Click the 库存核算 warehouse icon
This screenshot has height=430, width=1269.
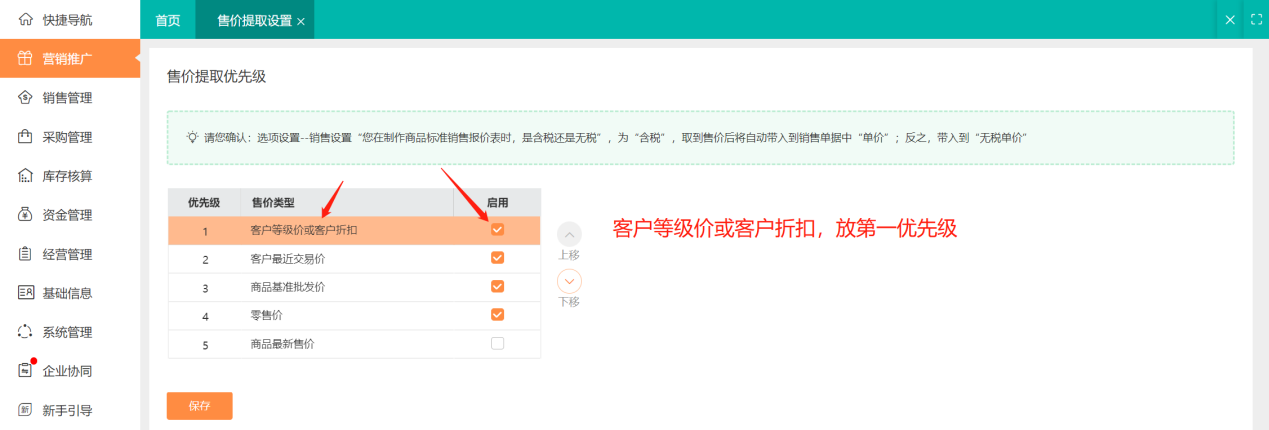pos(25,176)
